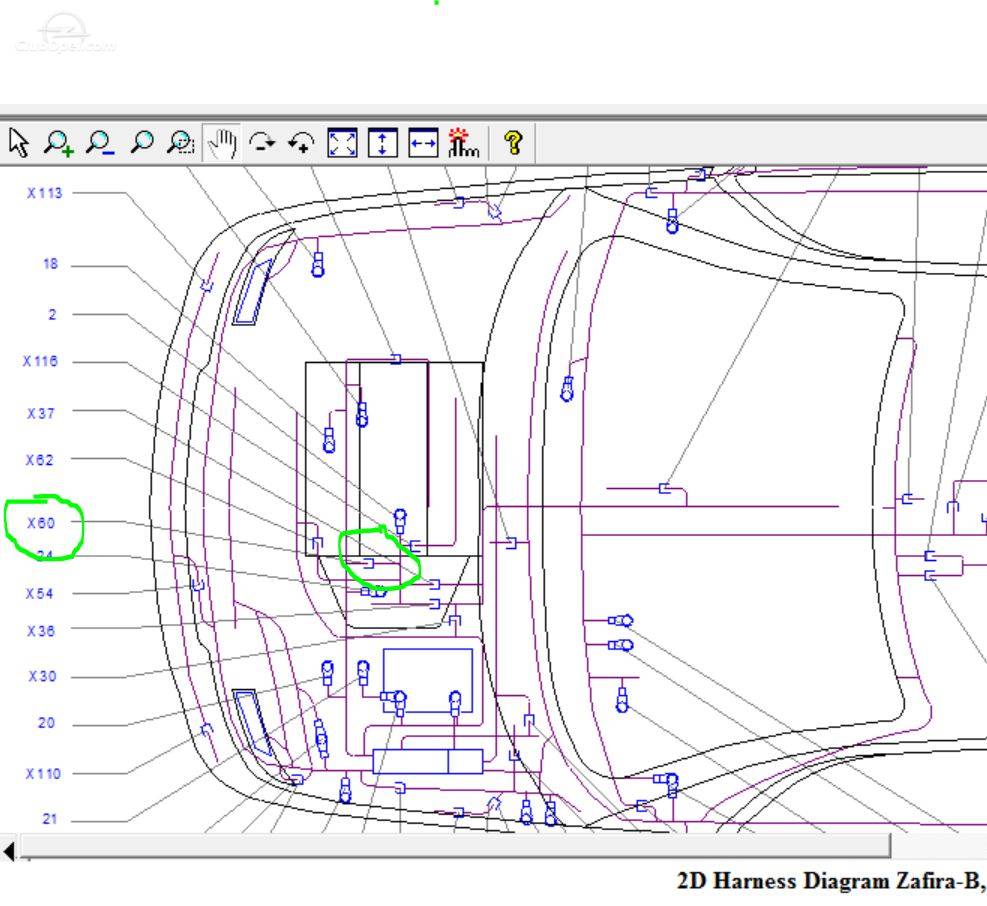Open help with the question mark icon
The image size is (987, 906).
tap(514, 143)
